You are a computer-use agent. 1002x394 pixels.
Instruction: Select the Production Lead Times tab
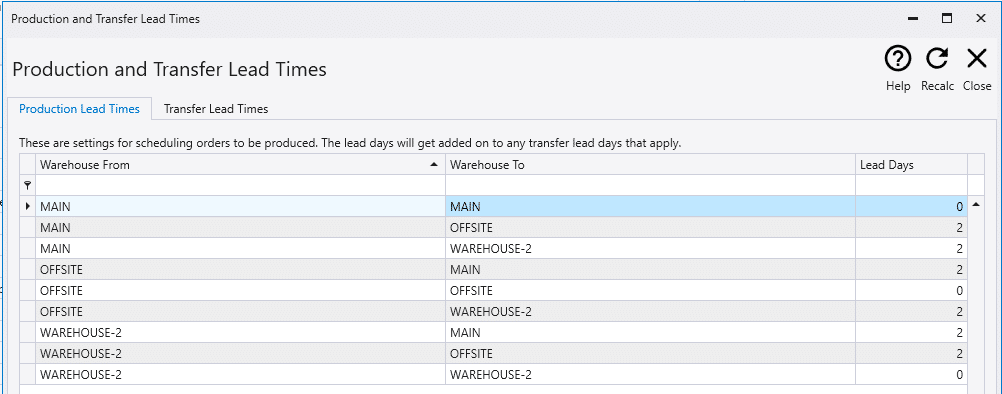79,109
